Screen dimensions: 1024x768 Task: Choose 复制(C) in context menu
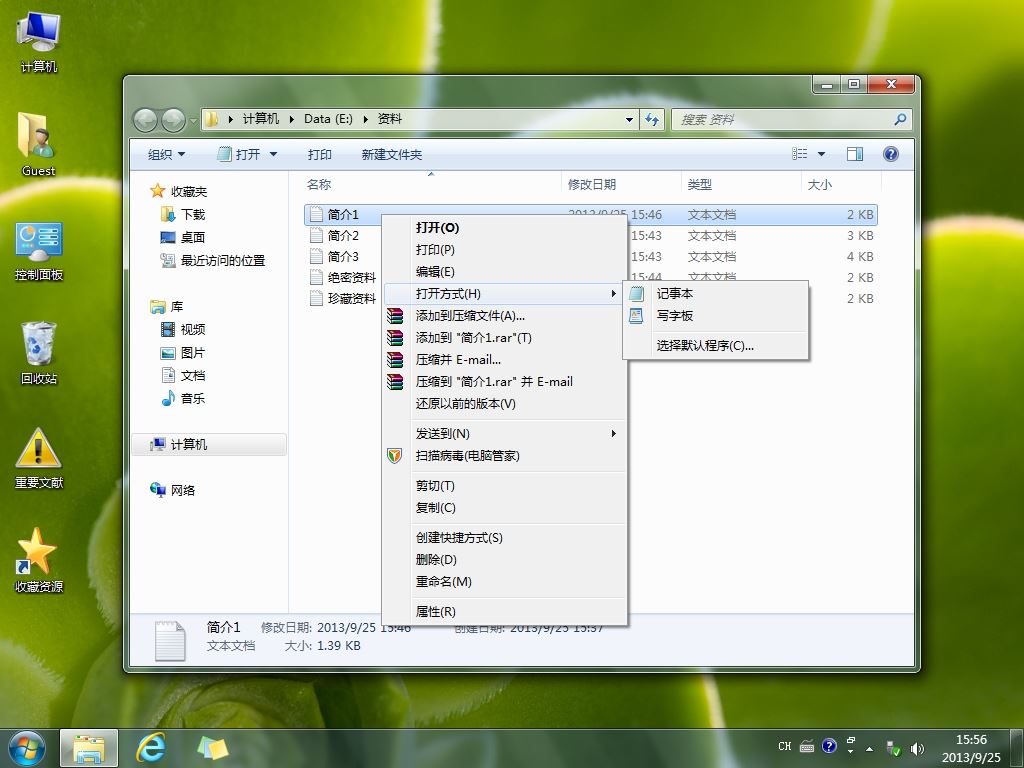tap(504, 507)
